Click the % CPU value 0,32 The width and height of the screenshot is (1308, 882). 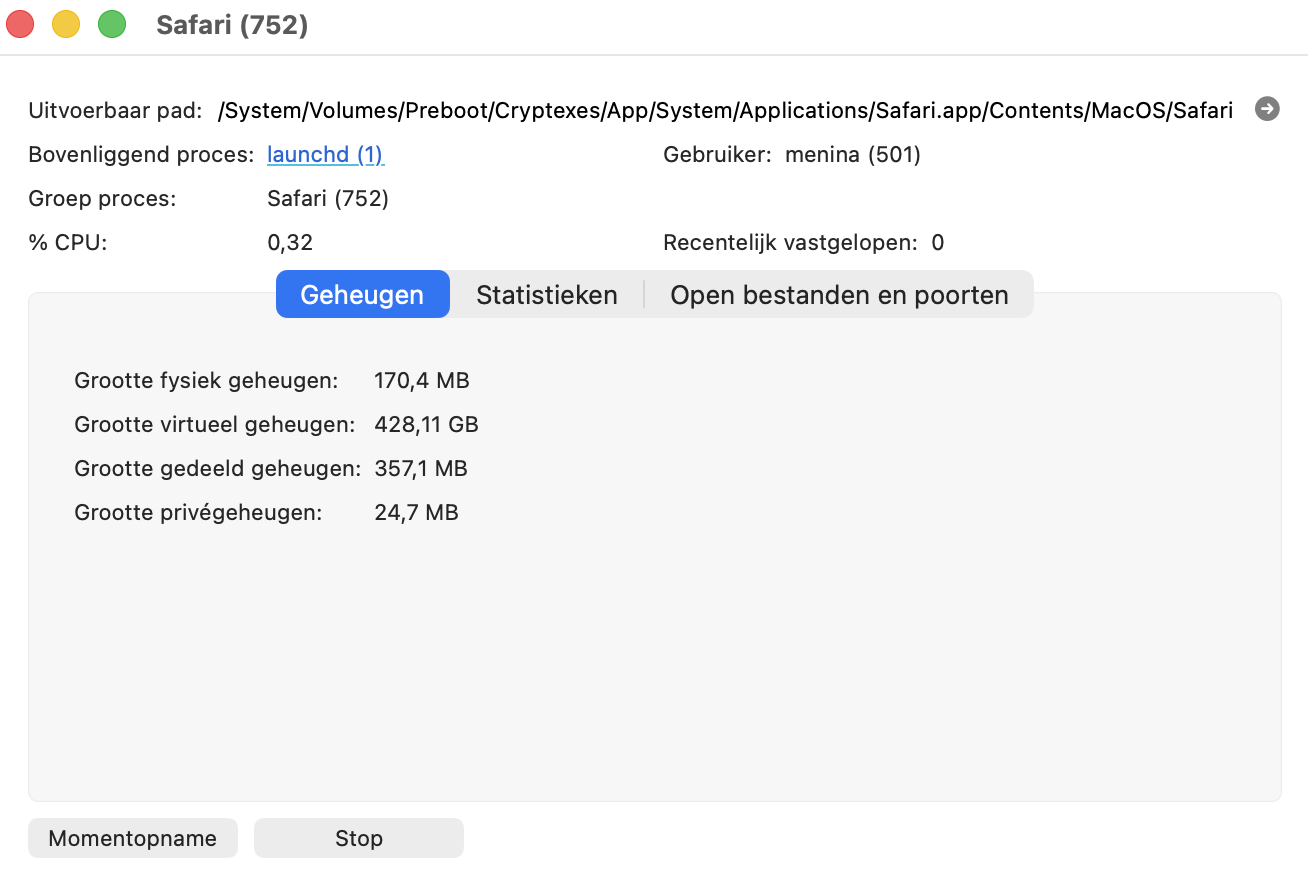pos(289,242)
